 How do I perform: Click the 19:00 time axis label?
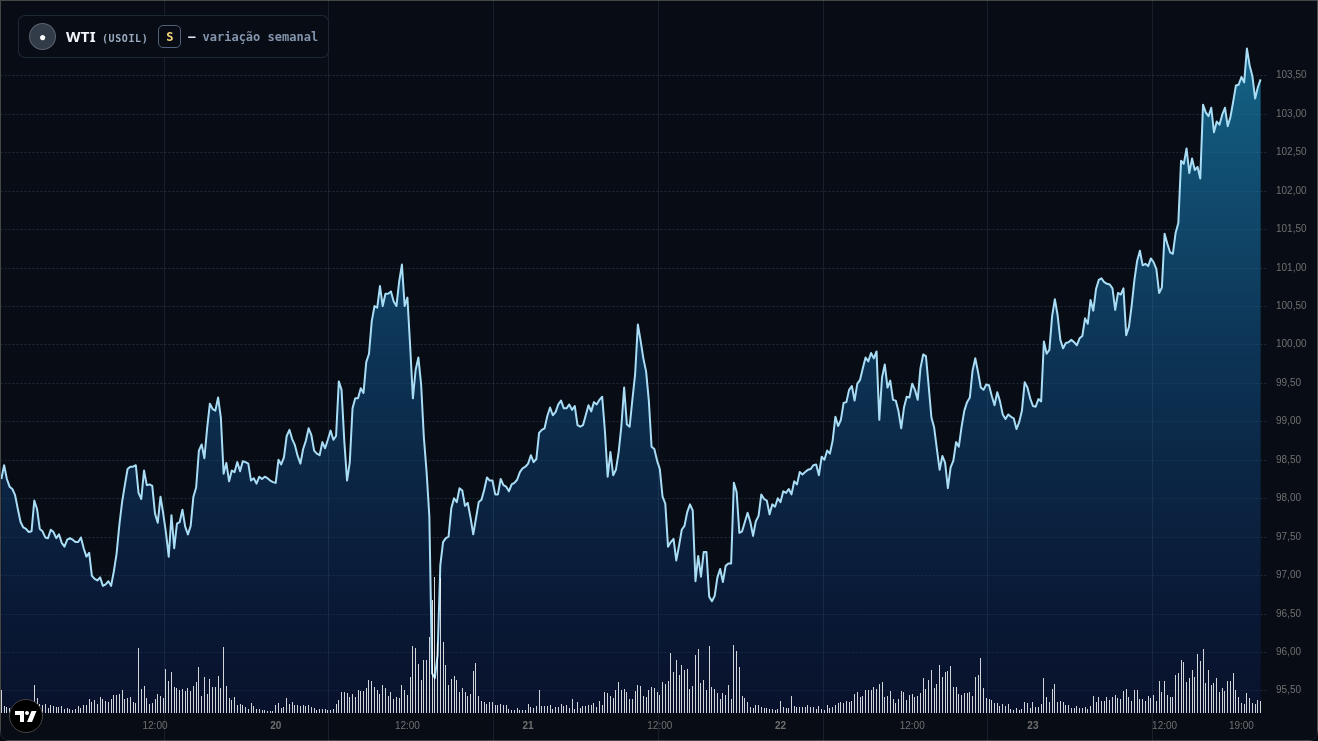[1241, 725]
